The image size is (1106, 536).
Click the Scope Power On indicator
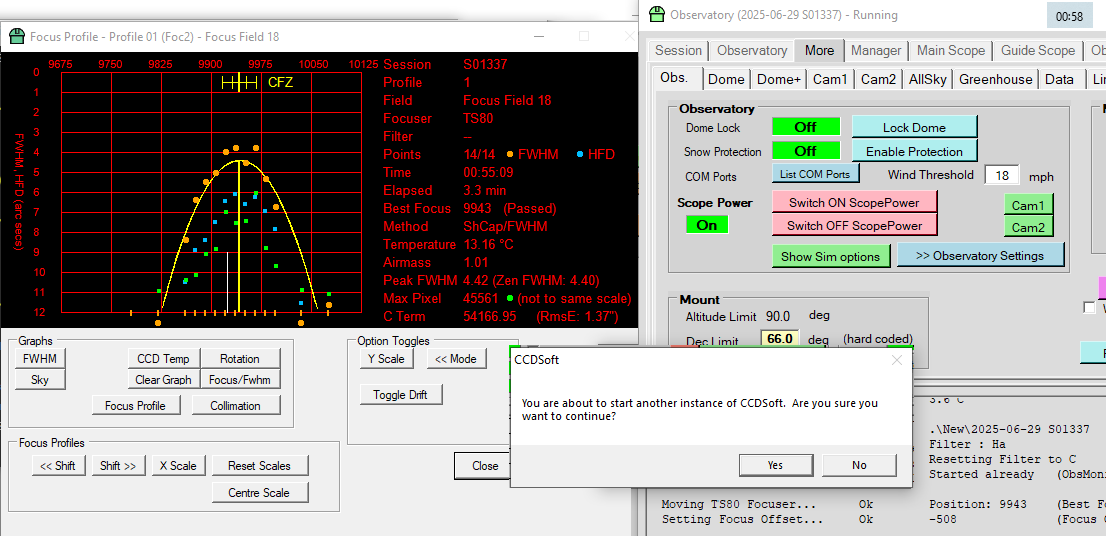tap(707, 225)
